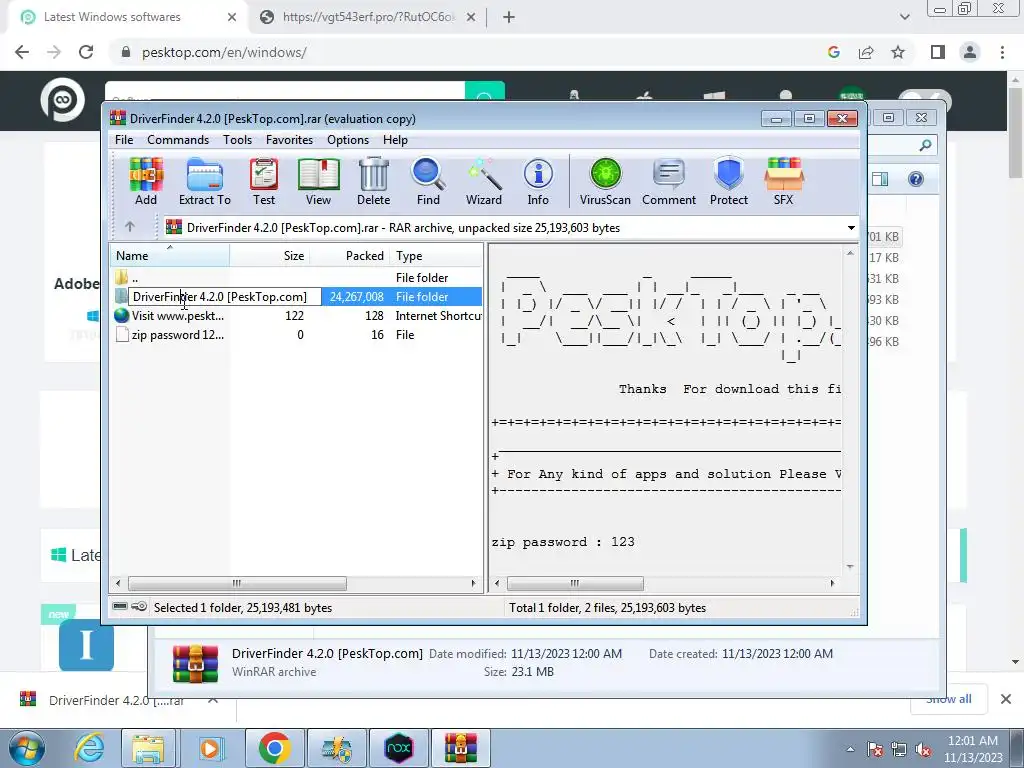
Task: Bookmark this page with the star icon
Action: pos(898,52)
